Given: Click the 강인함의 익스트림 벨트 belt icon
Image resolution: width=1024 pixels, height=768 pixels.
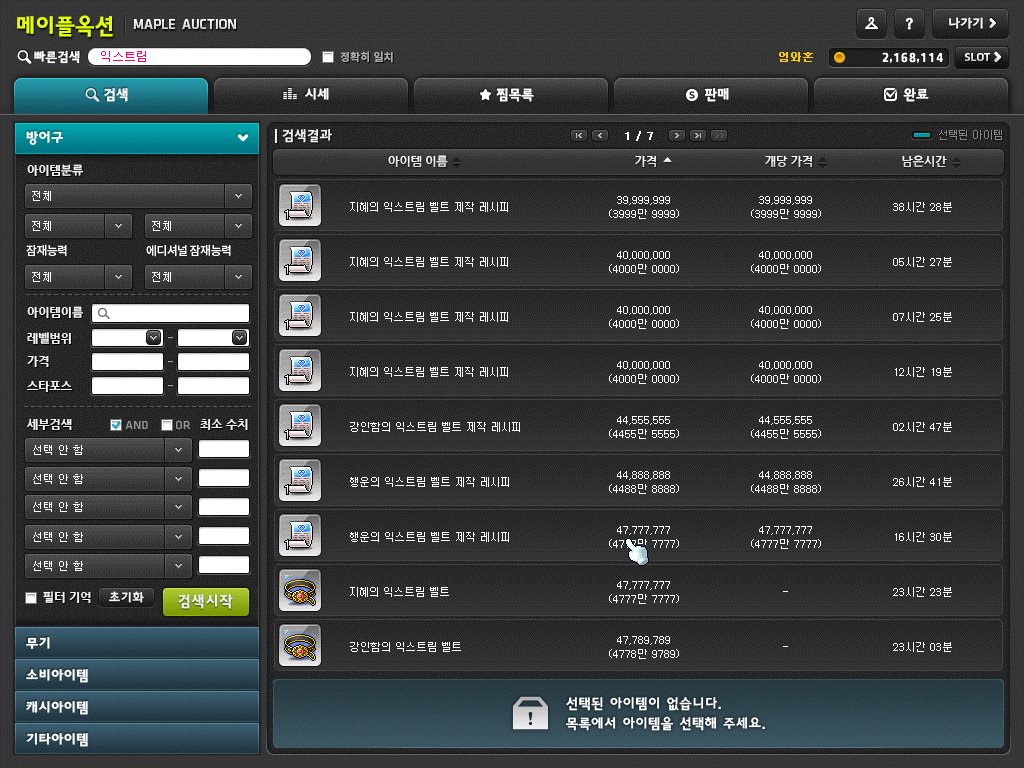Looking at the screenshot, I should pyautogui.click(x=300, y=645).
